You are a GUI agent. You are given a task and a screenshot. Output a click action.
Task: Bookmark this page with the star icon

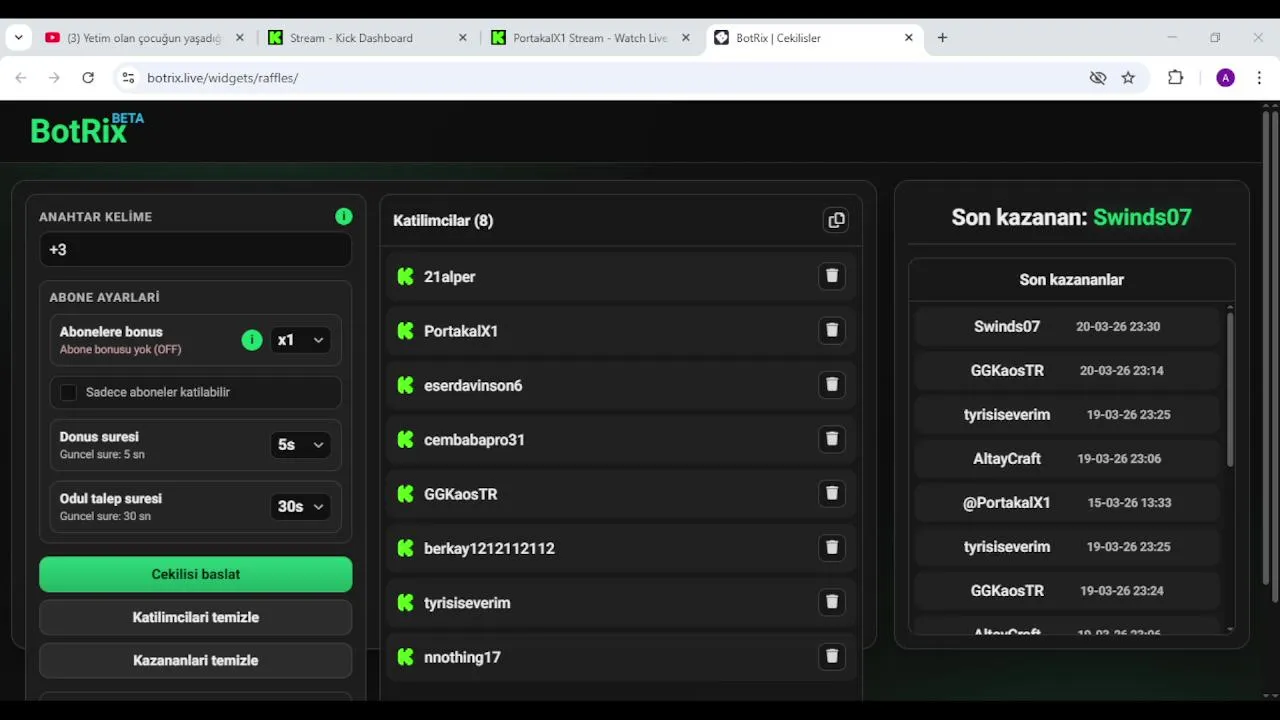pyautogui.click(x=1128, y=78)
